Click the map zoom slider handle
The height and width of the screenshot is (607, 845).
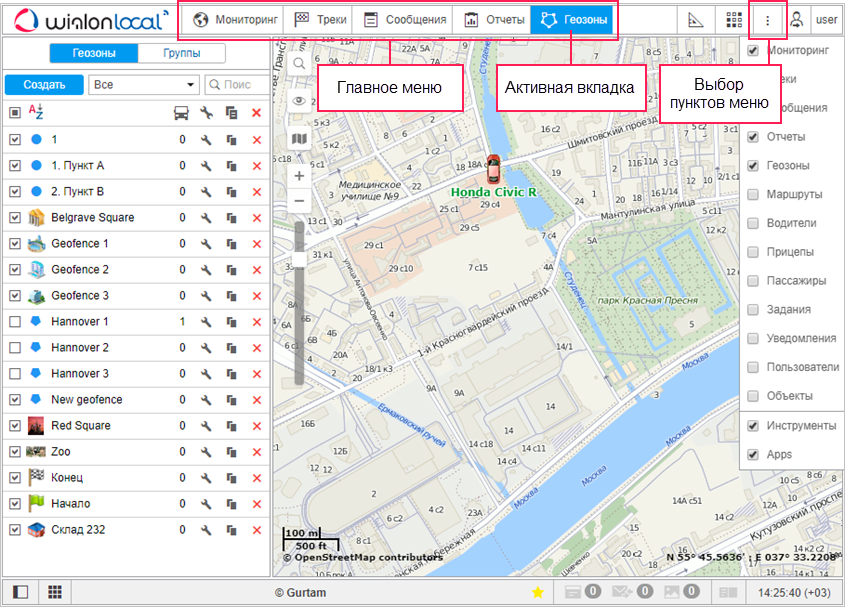point(298,260)
